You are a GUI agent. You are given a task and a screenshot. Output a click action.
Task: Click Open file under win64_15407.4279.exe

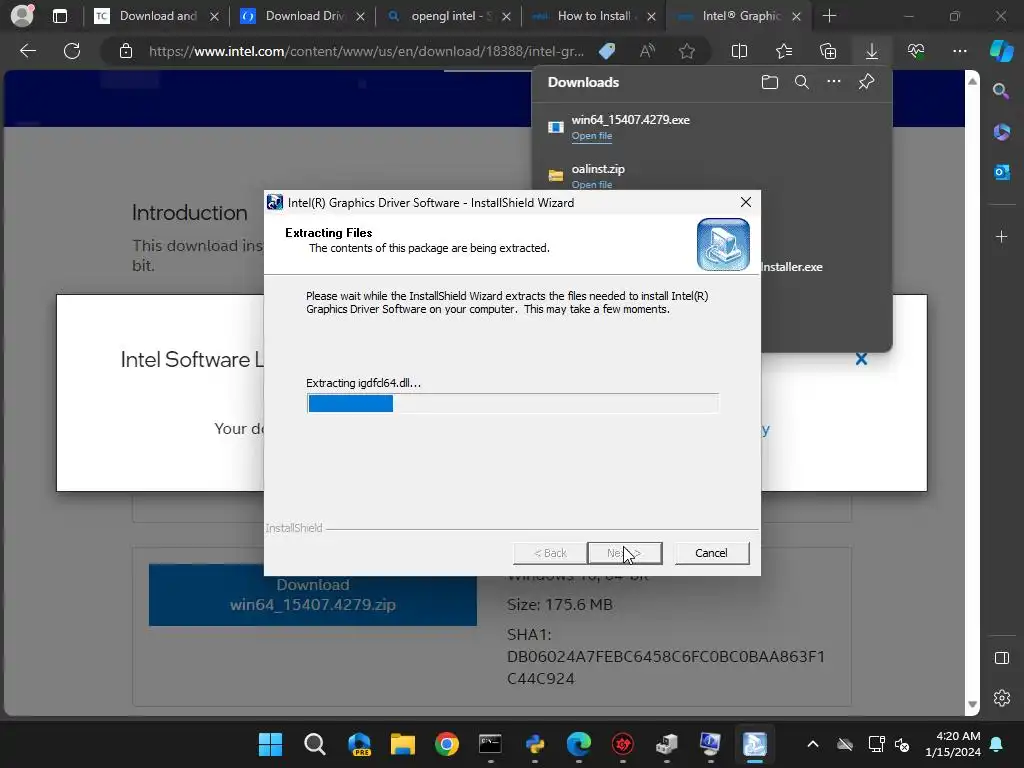592,136
